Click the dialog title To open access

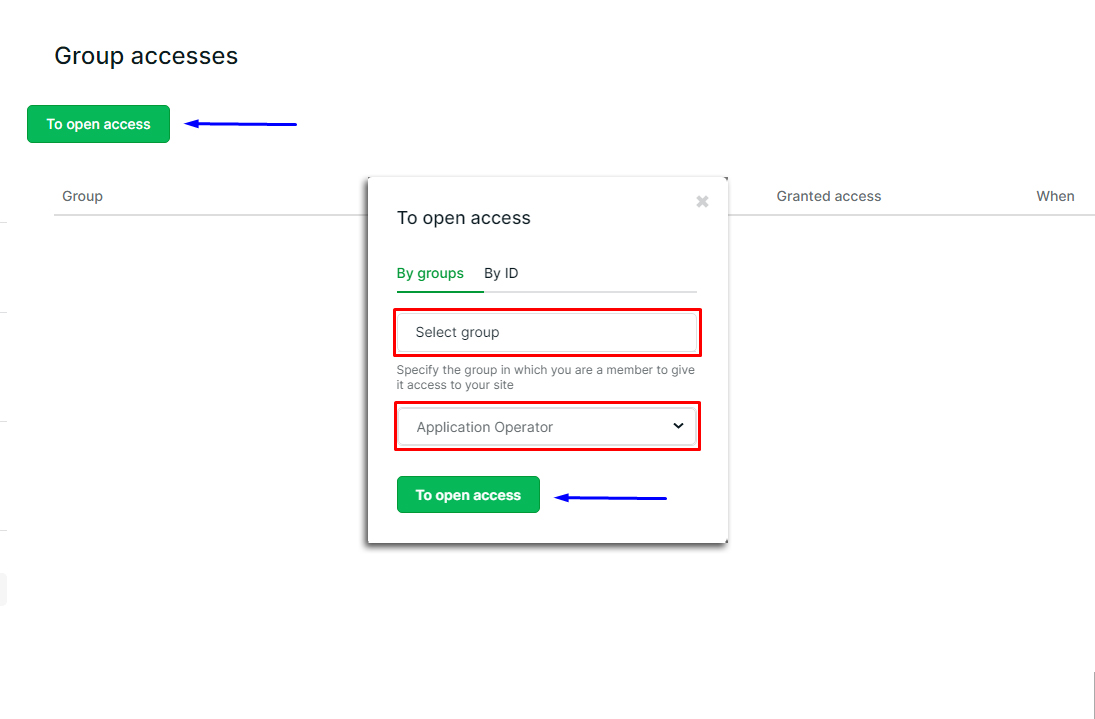pos(464,218)
